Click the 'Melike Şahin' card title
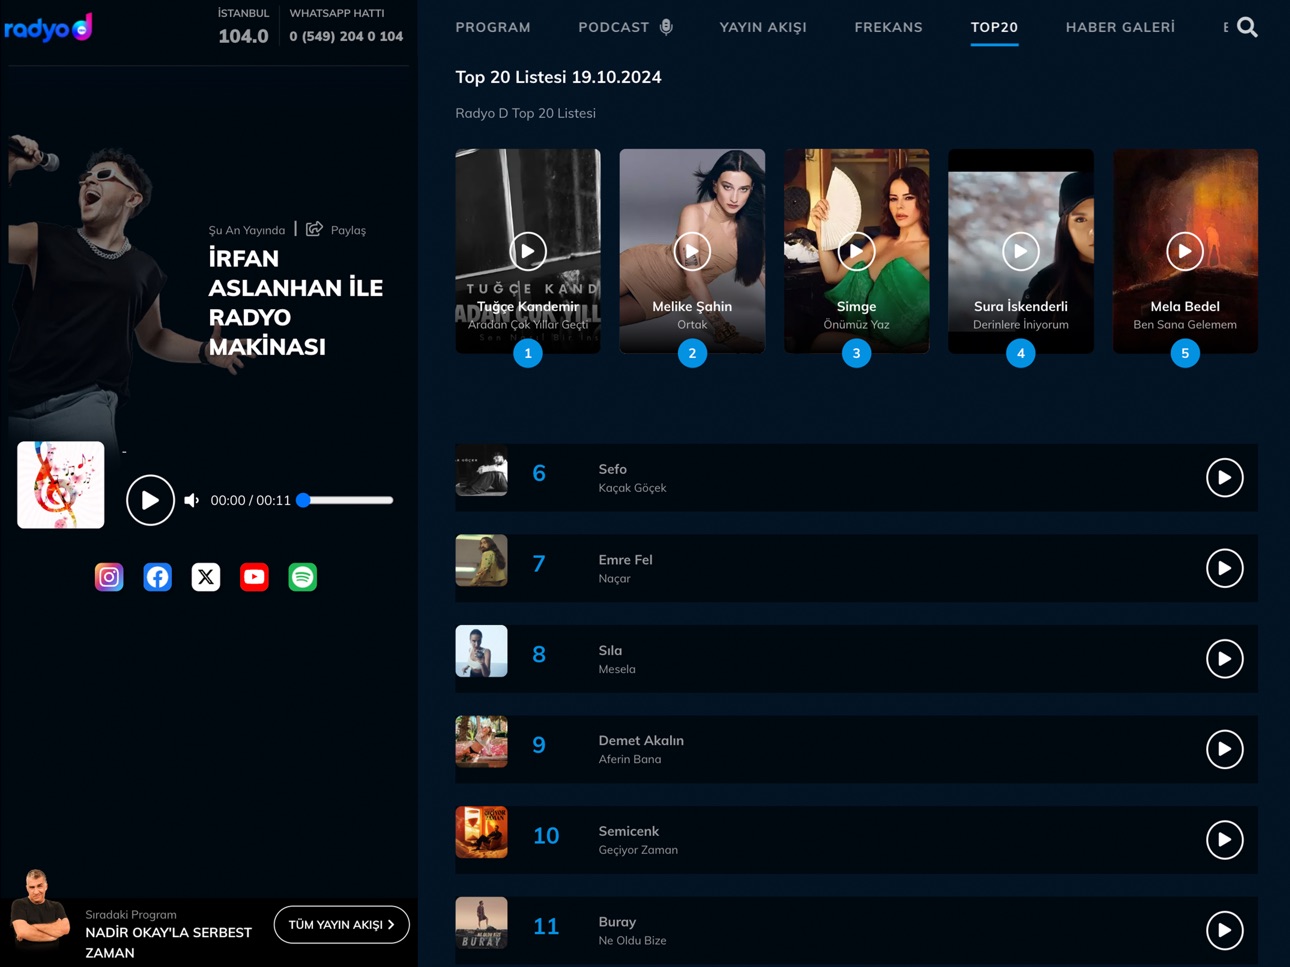 tap(692, 307)
